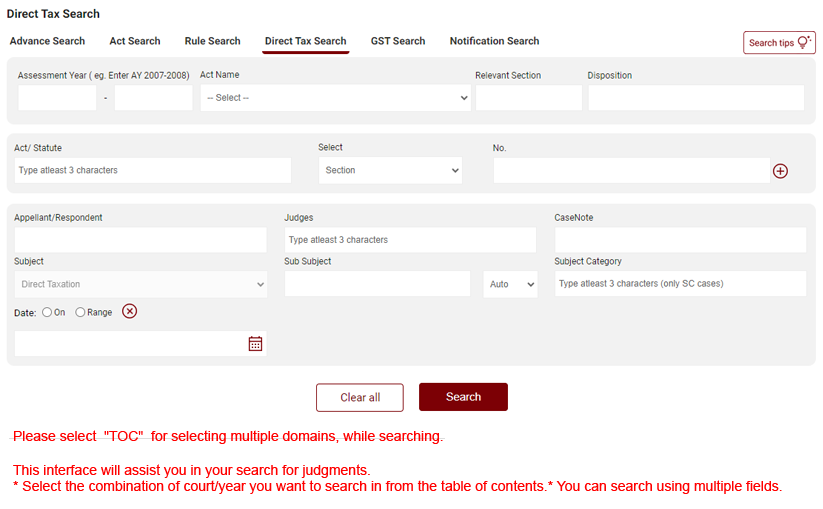
Task: Switch to the Rule Search tab
Action: point(212,41)
